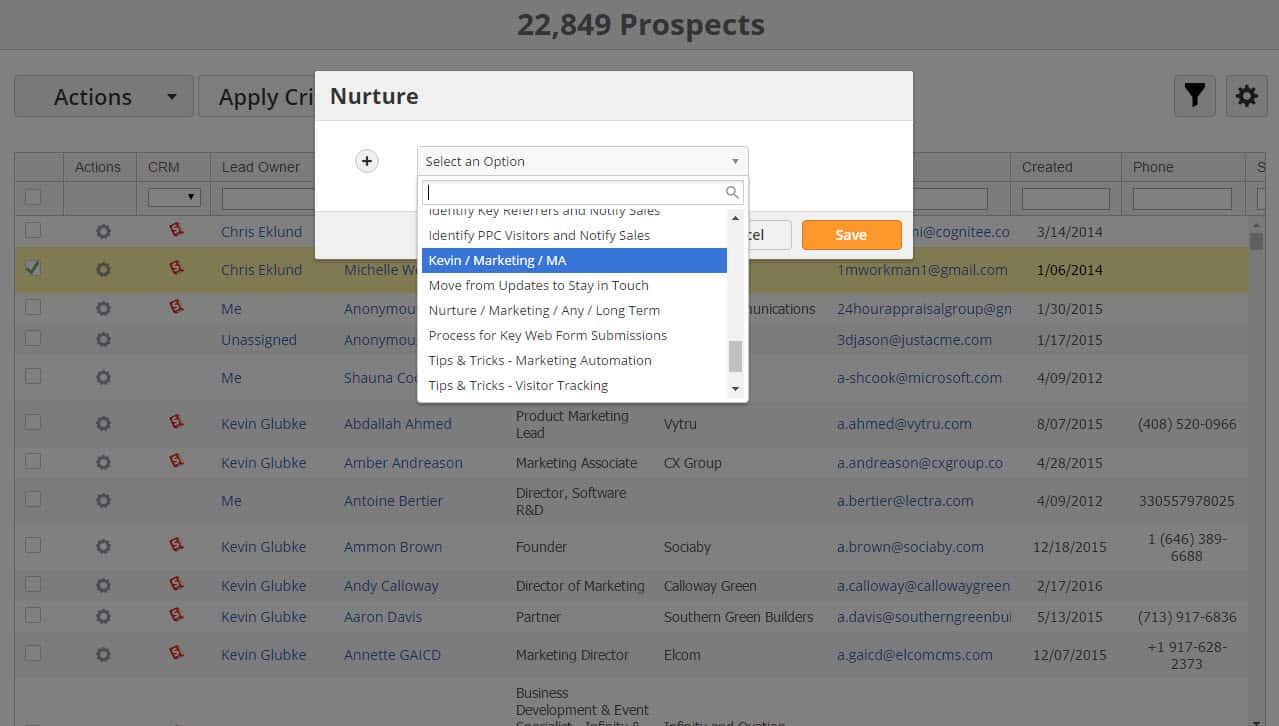Check the Aaron Davis row checkbox
Screen dimensions: 1279x726
click(33, 615)
